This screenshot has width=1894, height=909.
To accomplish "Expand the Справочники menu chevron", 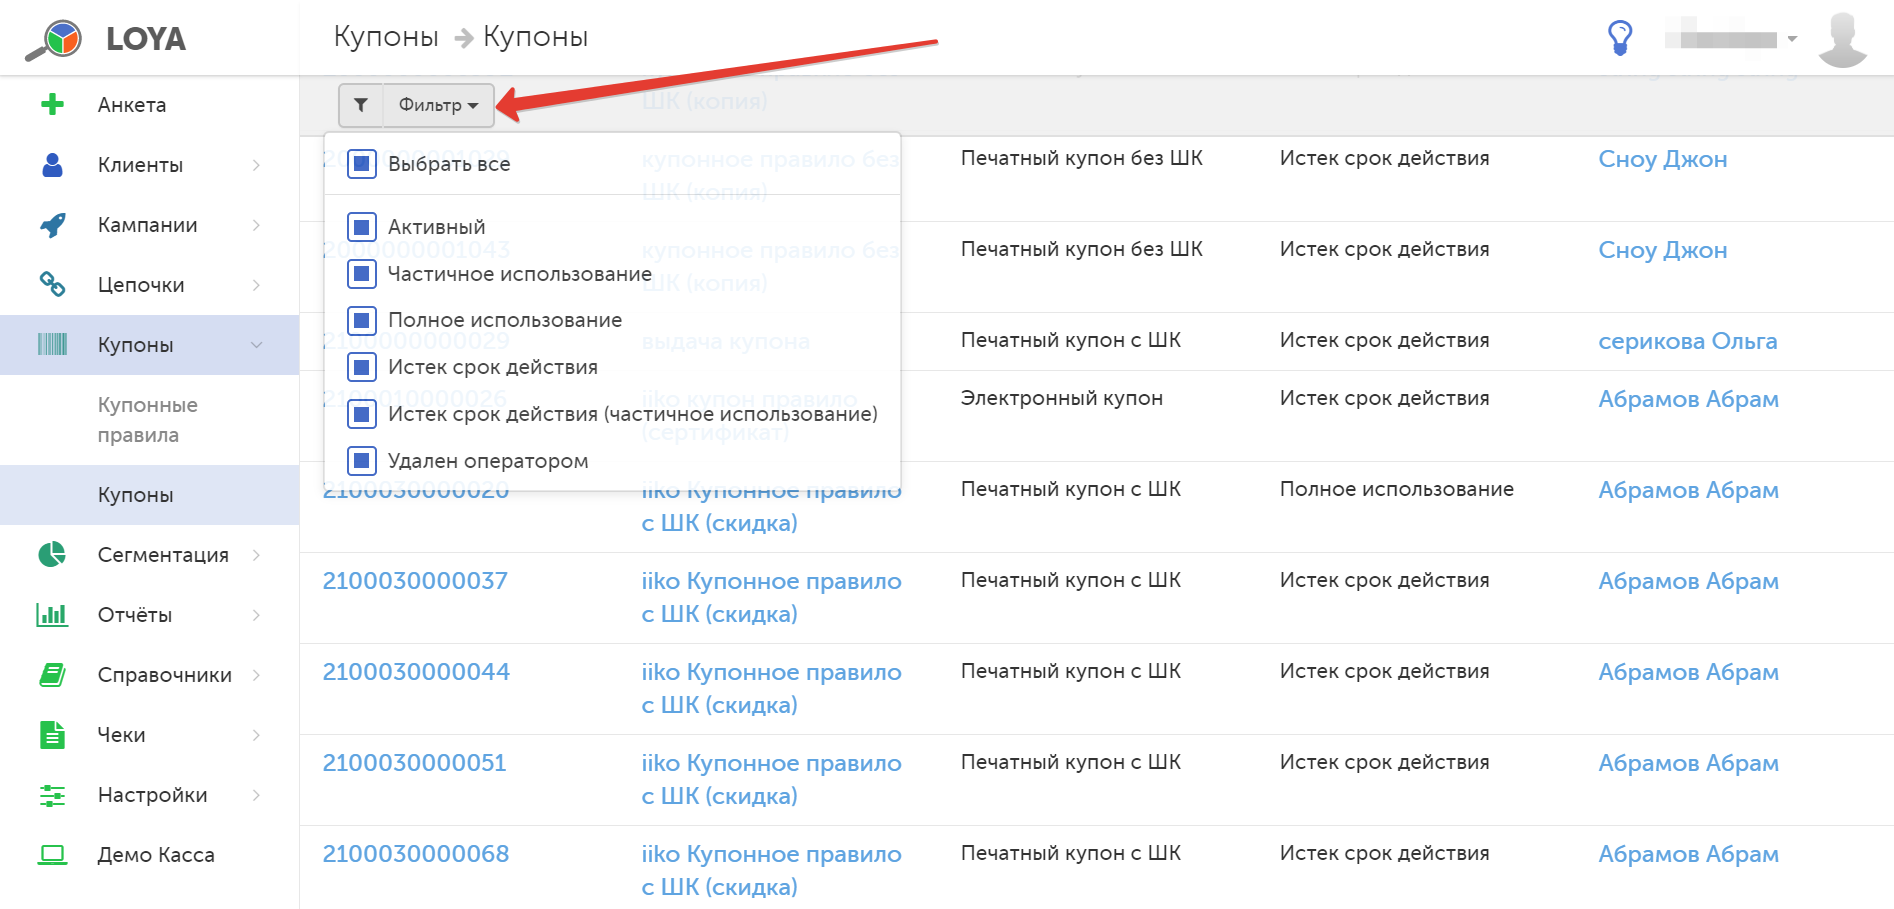I will click(x=256, y=675).
